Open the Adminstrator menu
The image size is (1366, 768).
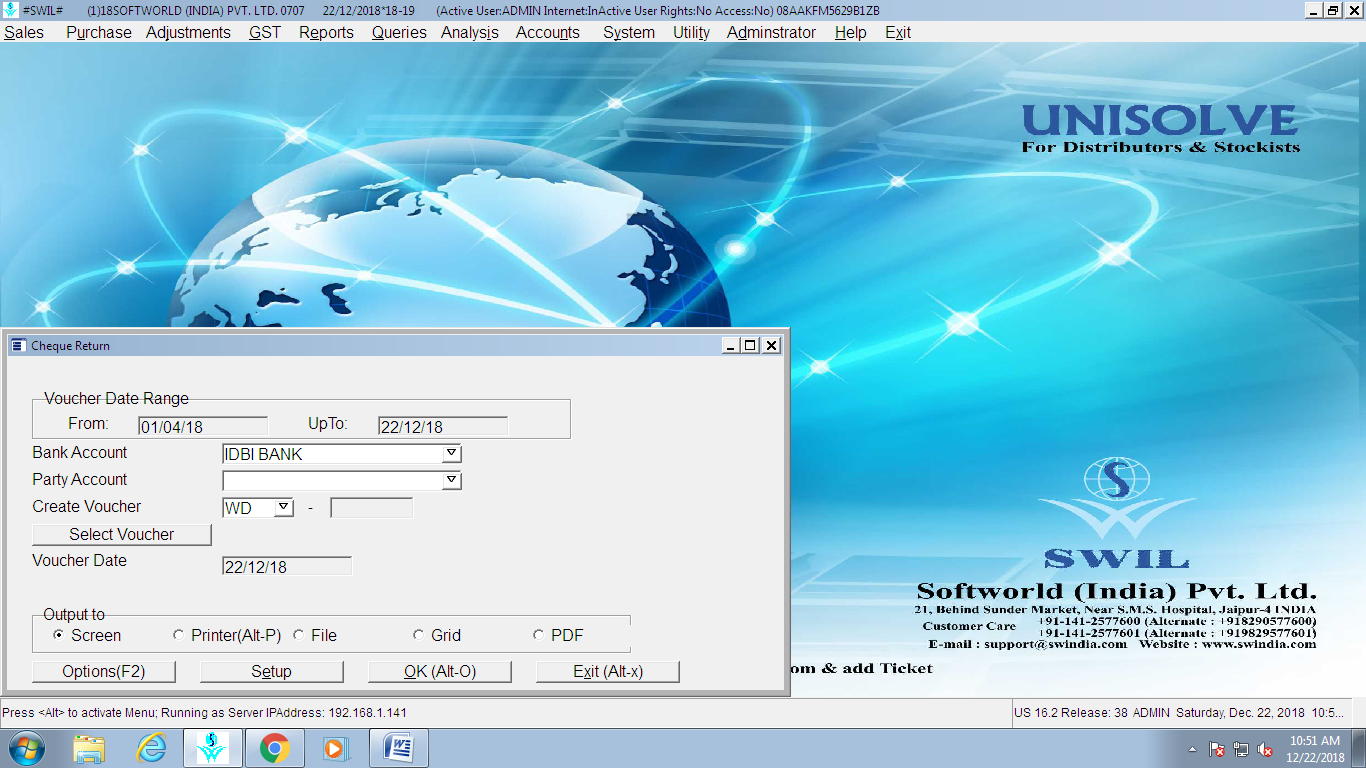pos(771,32)
